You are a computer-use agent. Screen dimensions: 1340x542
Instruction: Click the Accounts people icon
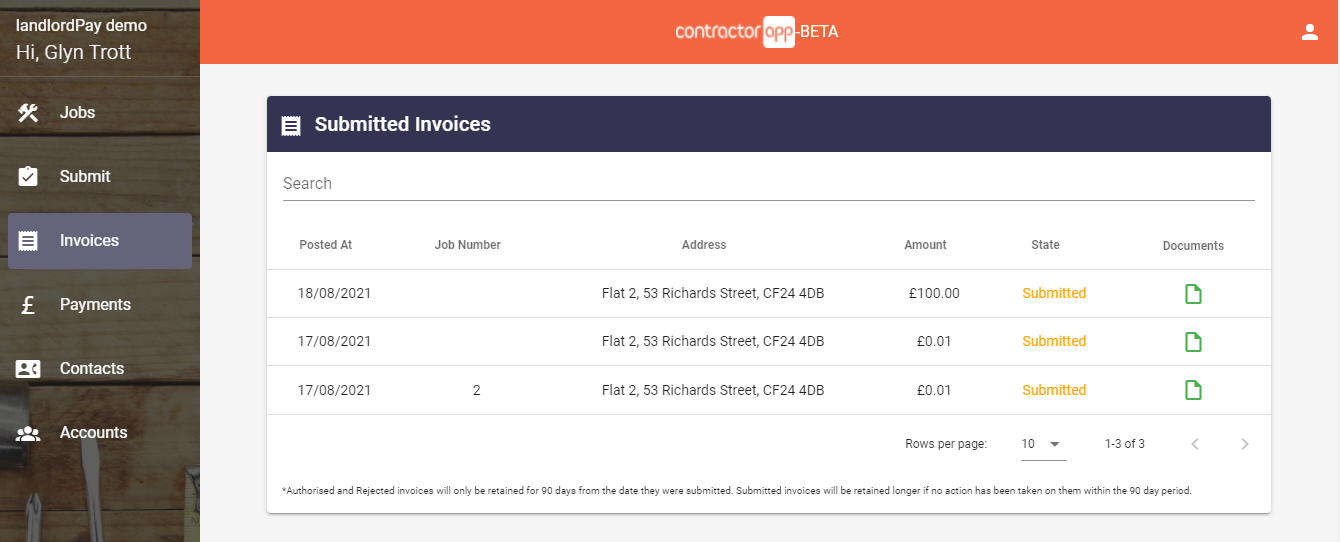(28, 433)
